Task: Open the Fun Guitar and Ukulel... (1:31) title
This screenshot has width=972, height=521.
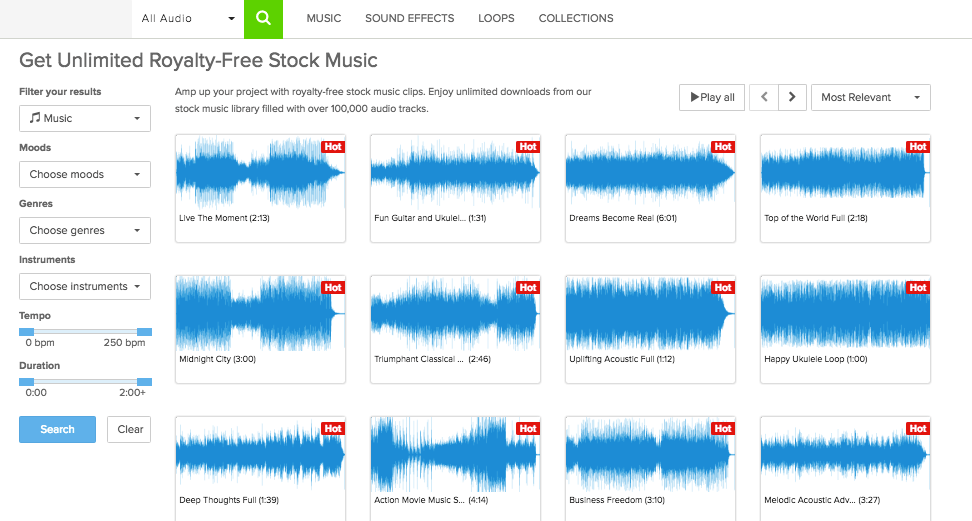Action: click(430, 218)
